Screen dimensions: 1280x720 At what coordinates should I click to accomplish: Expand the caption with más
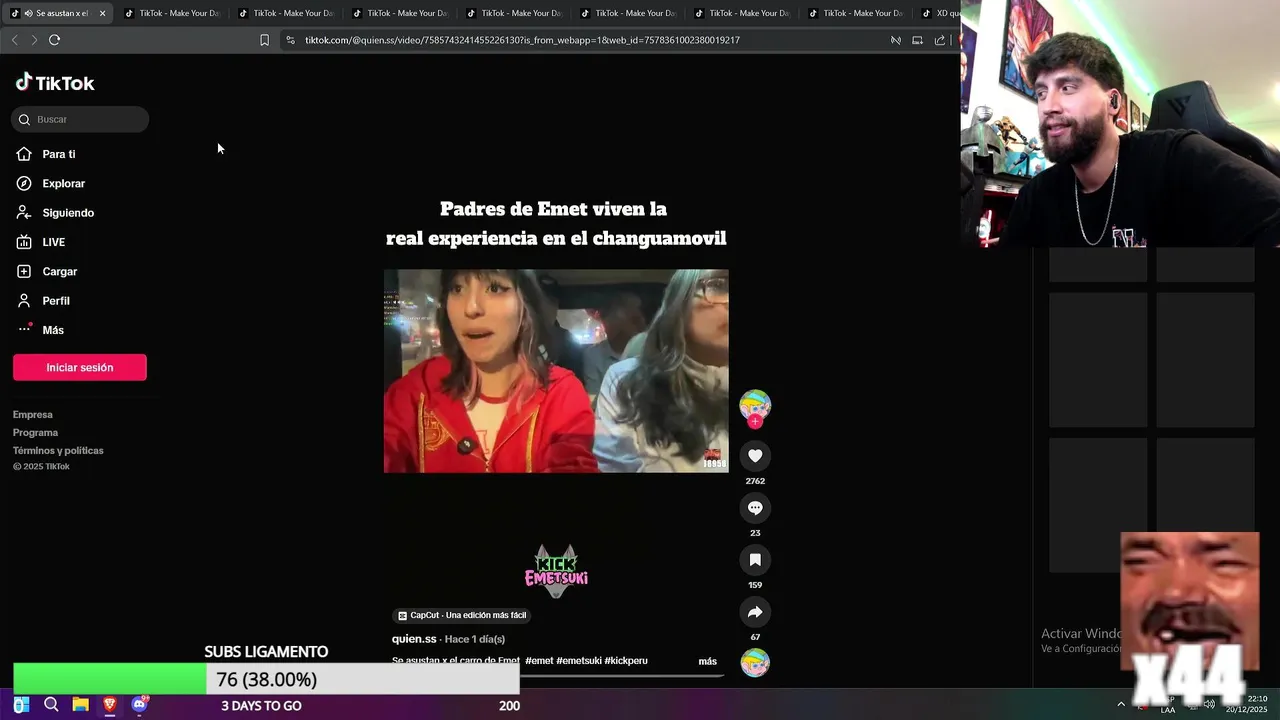pos(708,662)
